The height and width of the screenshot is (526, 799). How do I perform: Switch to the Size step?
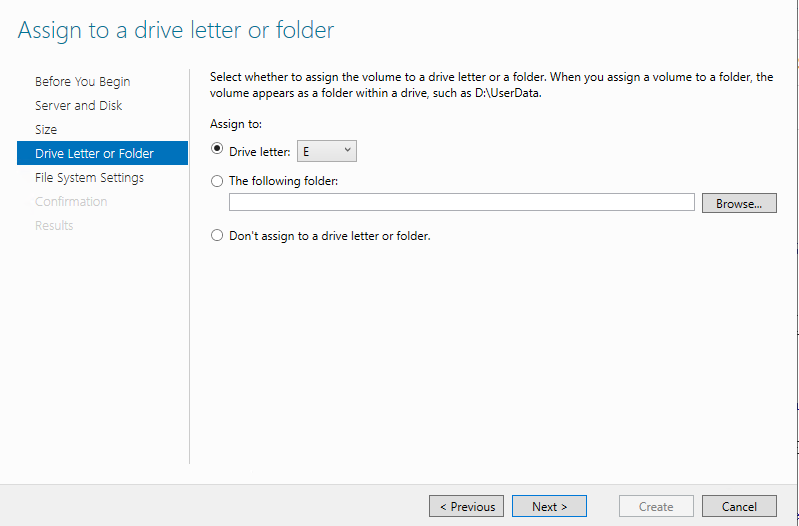pyautogui.click(x=46, y=129)
